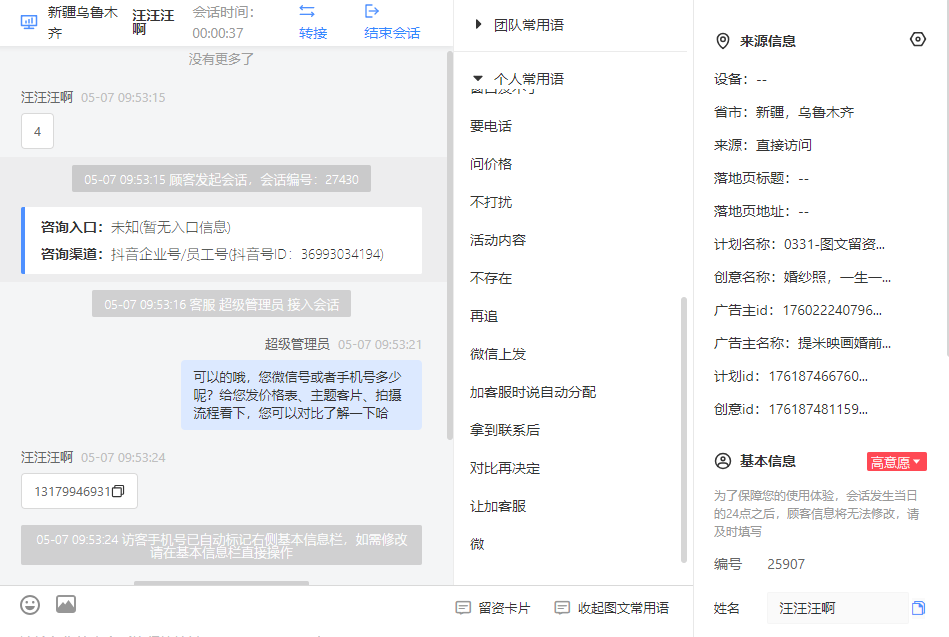Click the agent reply bubble about 价格表
This screenshot has width=949, height=637.
pos(301,395)
